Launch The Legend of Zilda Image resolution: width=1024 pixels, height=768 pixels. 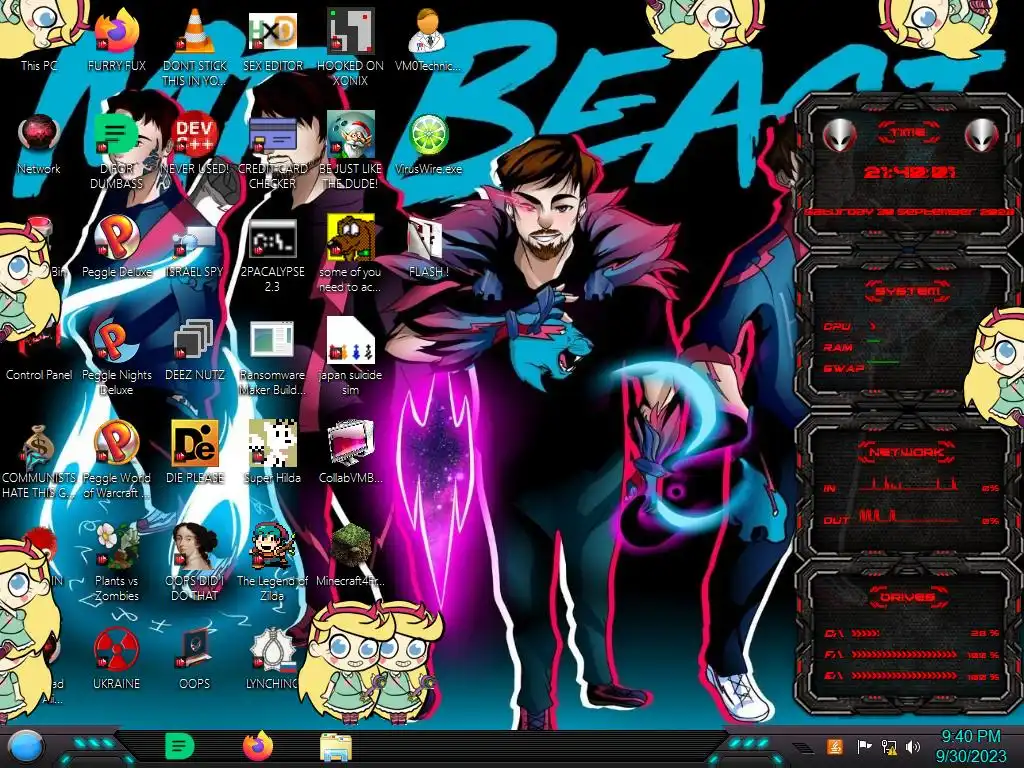pos(273,563)
